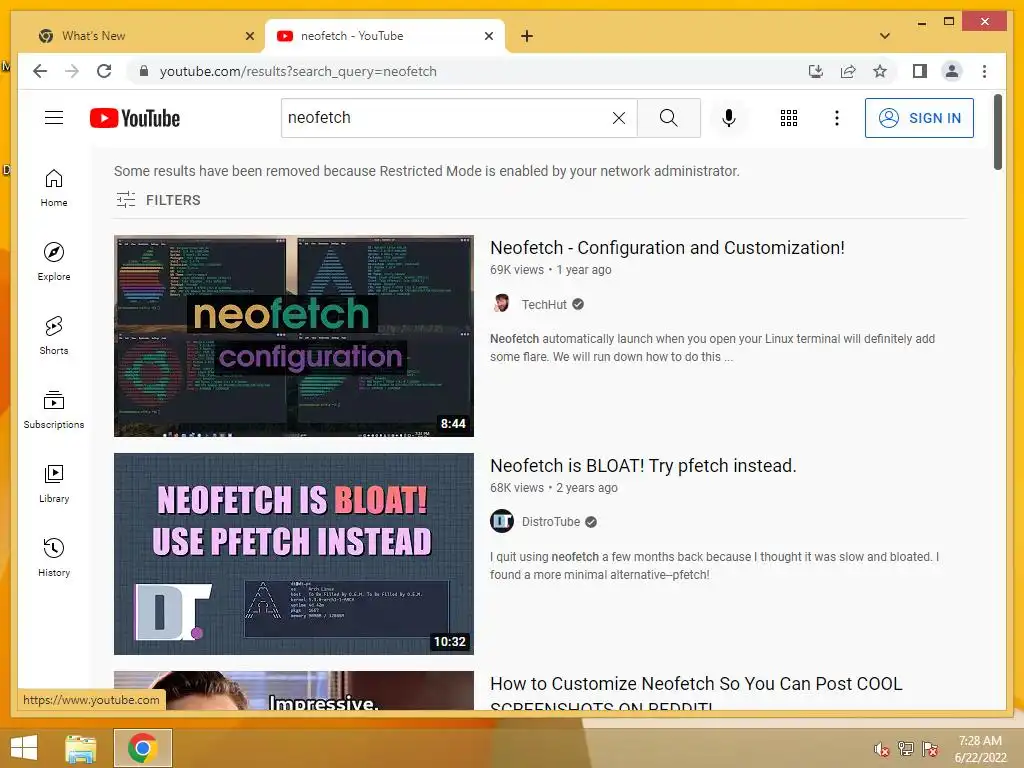This screenshot has height=768, width=1024.
Task: Click the DistroTube video description snippet
Action: coord(714,566)
